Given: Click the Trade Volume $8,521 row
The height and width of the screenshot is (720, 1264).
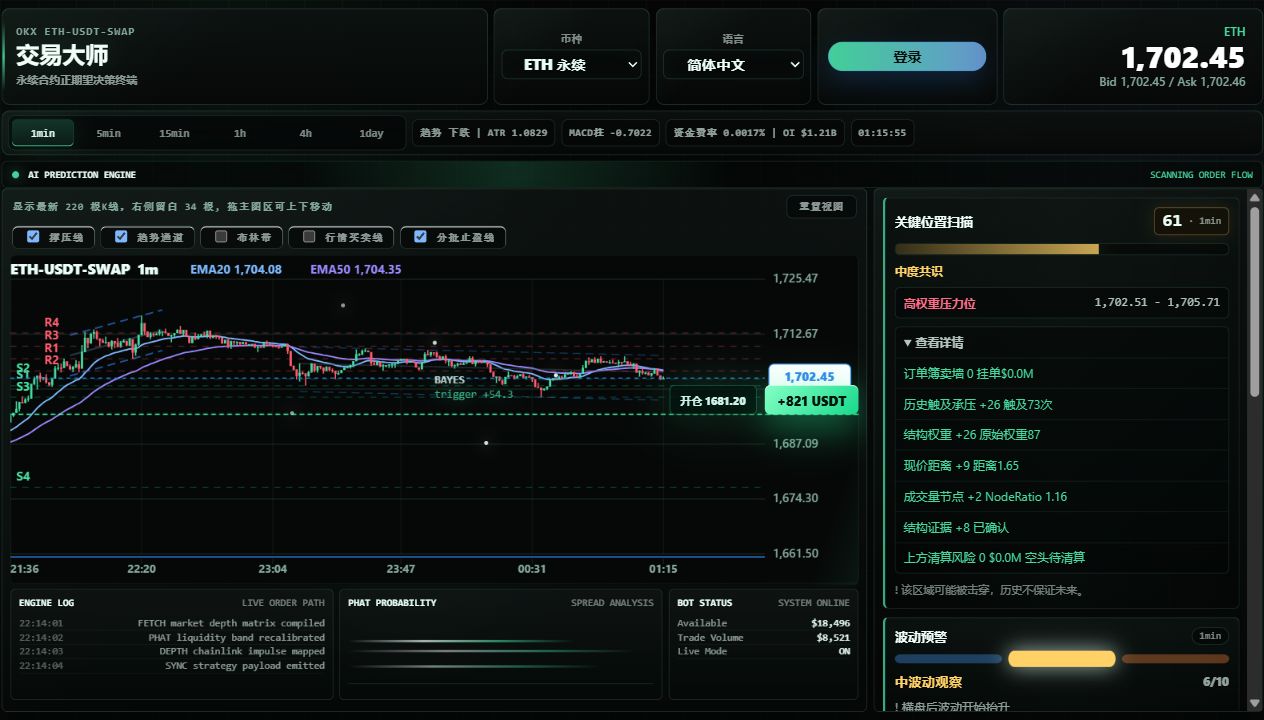Looking at the screenshot, I should tap(763, 637).
